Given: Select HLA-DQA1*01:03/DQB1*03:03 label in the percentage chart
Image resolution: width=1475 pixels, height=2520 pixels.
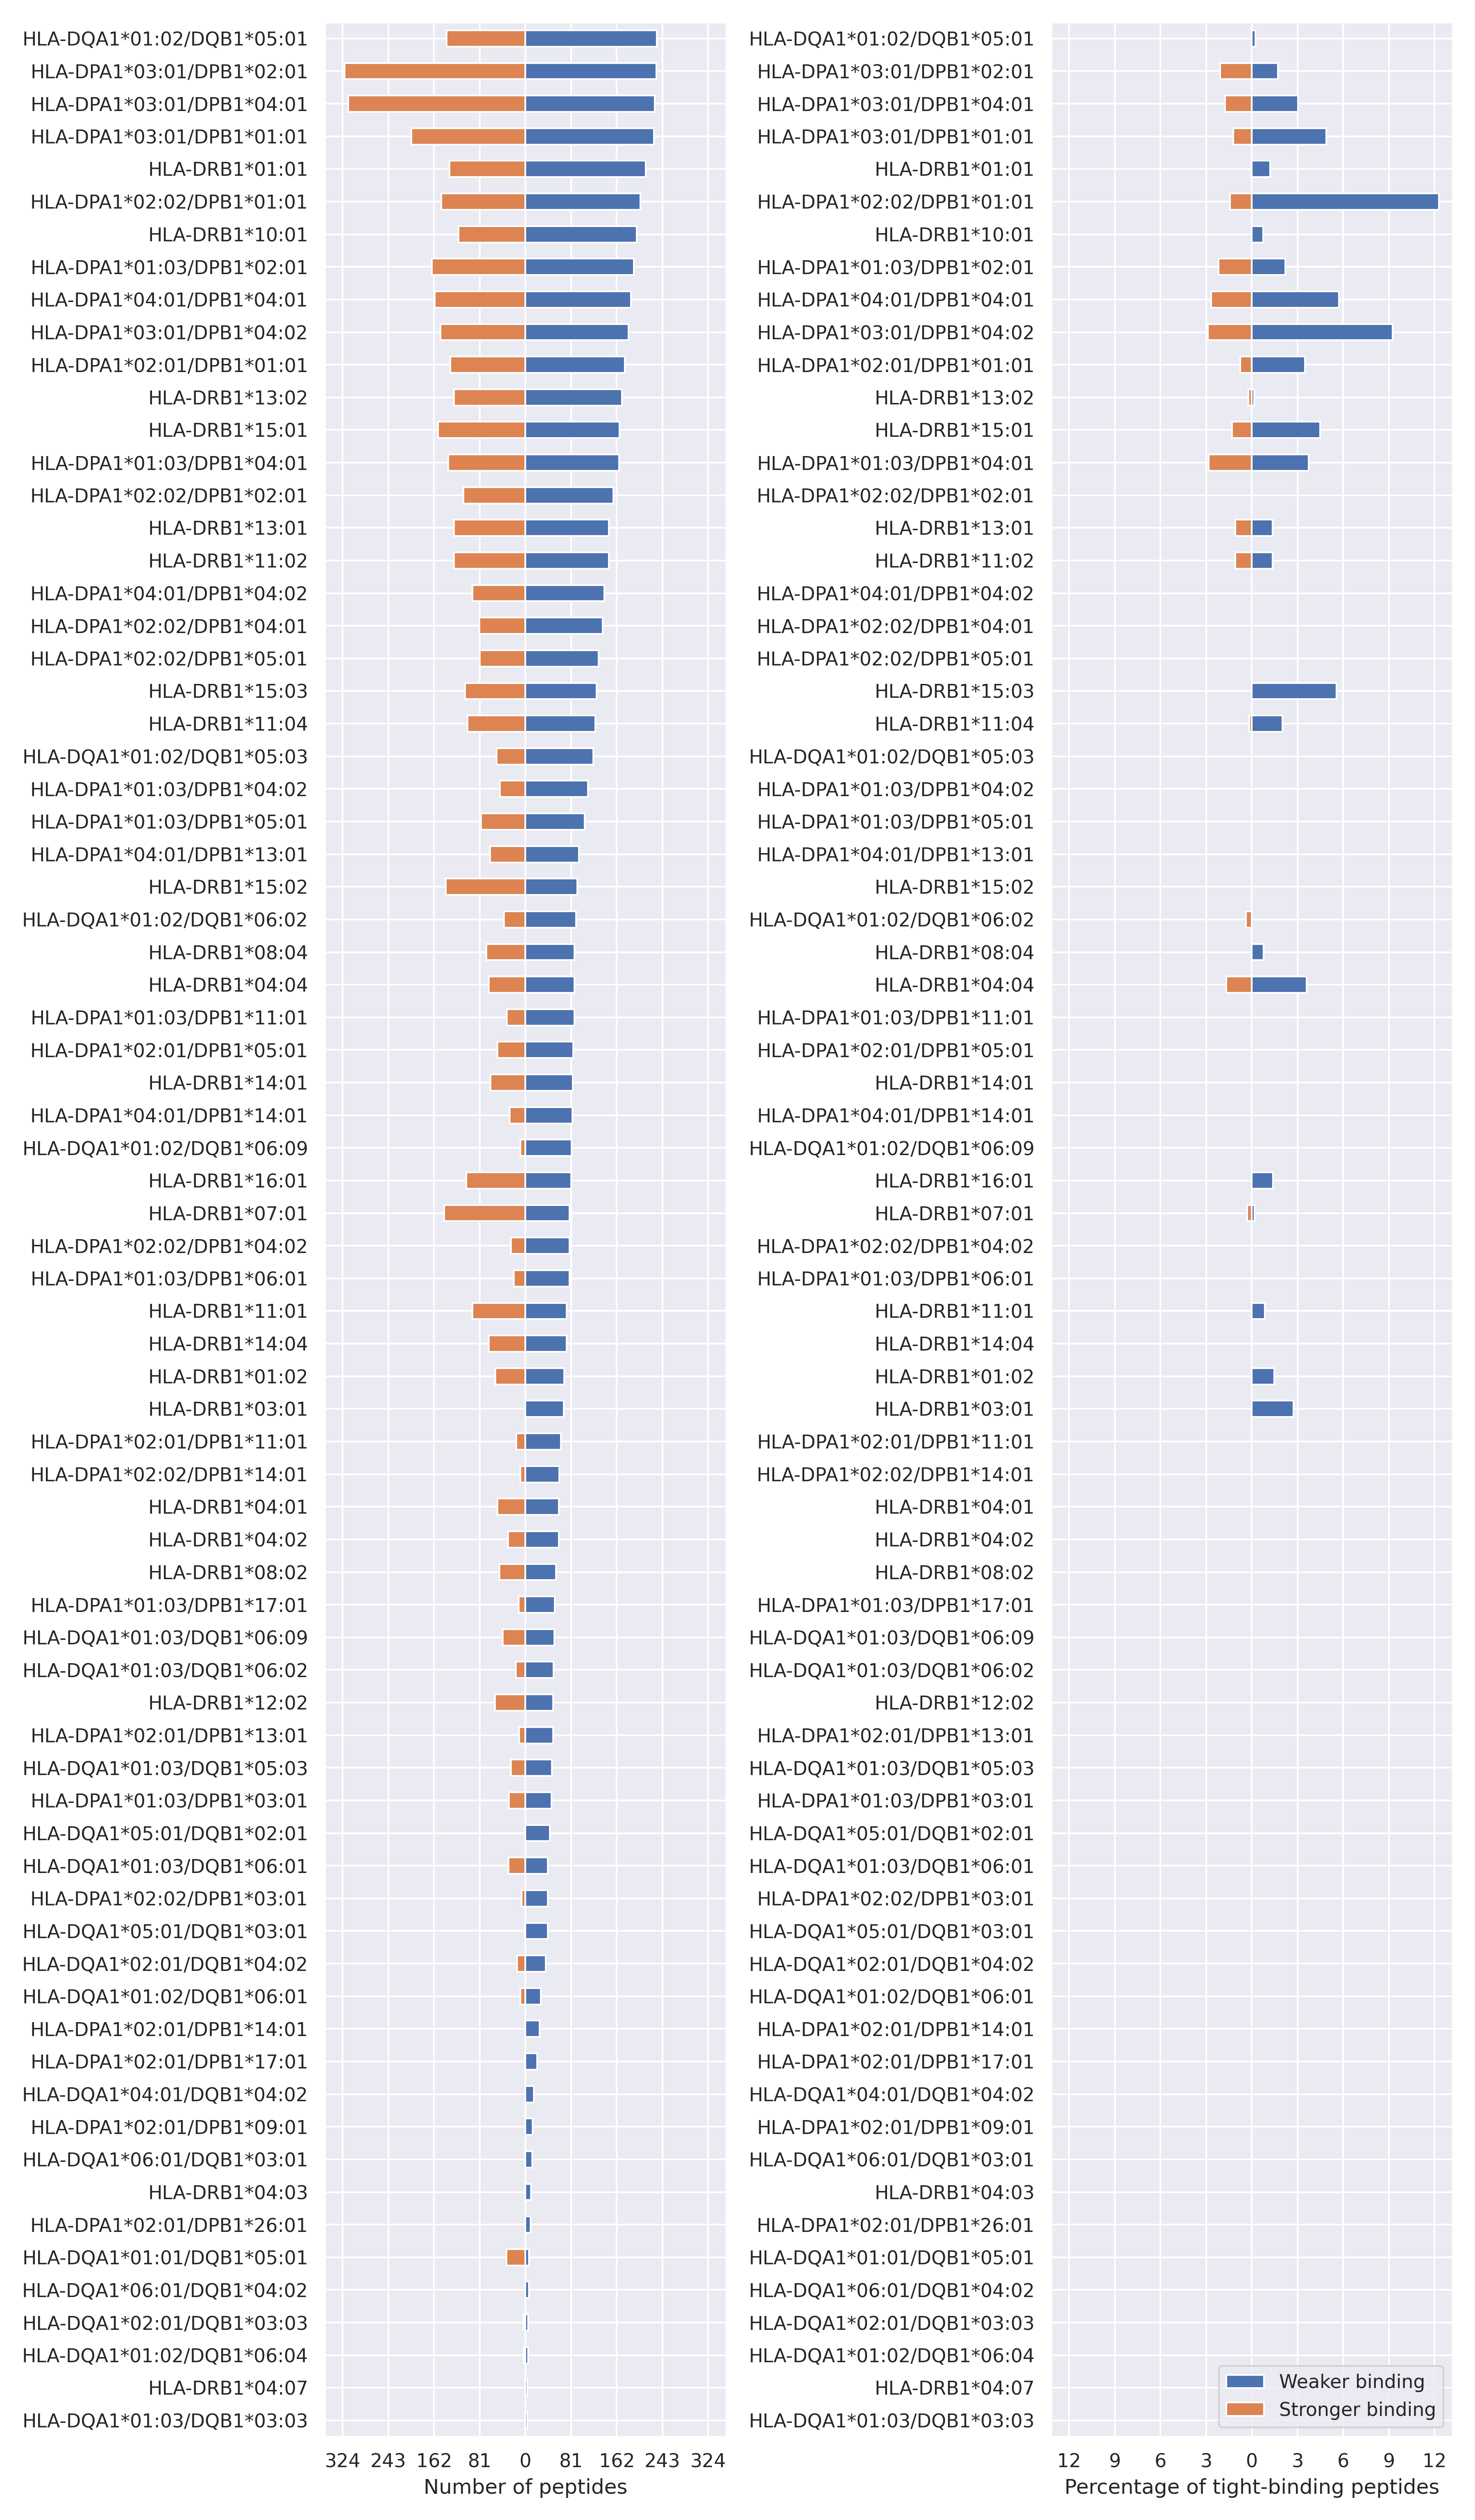Looking at the screenshot, I should pyautogui.click(x=891, y=2421).
